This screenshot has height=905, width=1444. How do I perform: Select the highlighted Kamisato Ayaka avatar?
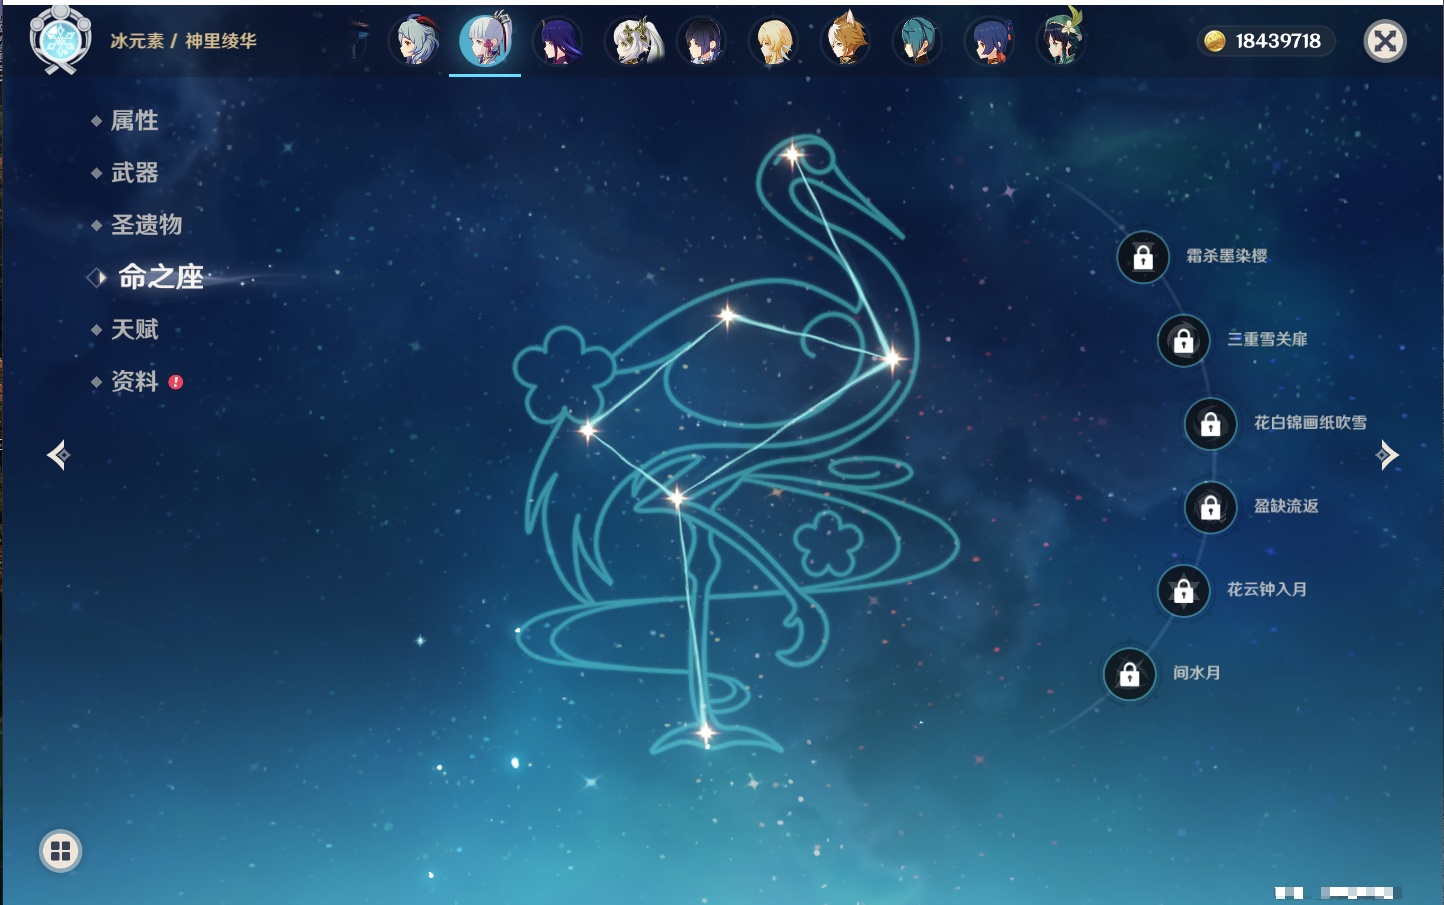486,41
